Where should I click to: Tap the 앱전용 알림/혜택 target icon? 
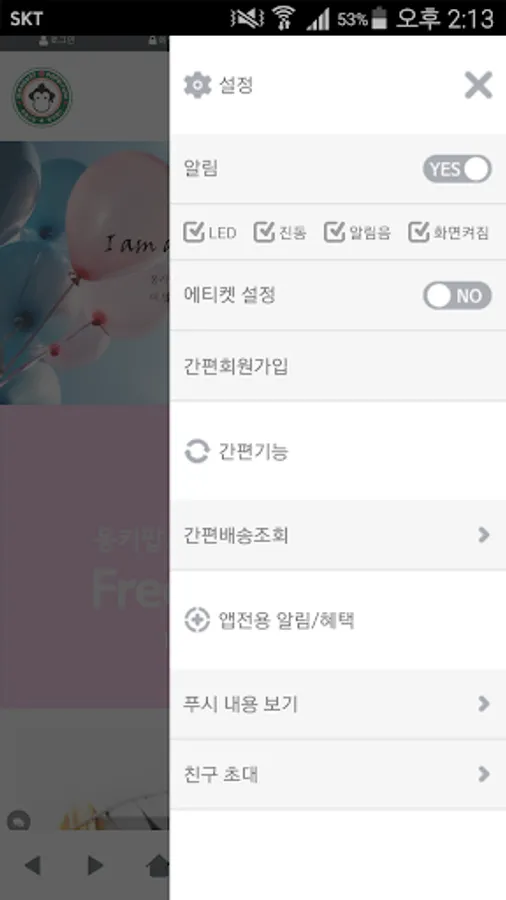(197, 620)
